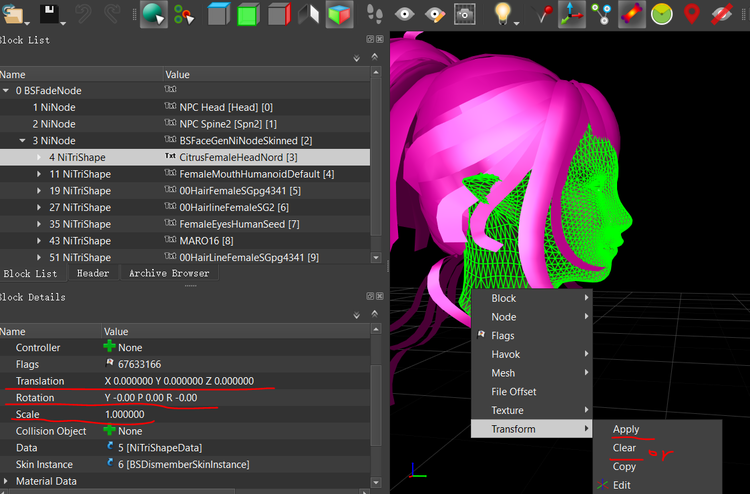Toggle Show Hidden crossed-out eye icon
The height and width of the screenshot is (494, 750).
pyautogui.click(x=721, y=14)
